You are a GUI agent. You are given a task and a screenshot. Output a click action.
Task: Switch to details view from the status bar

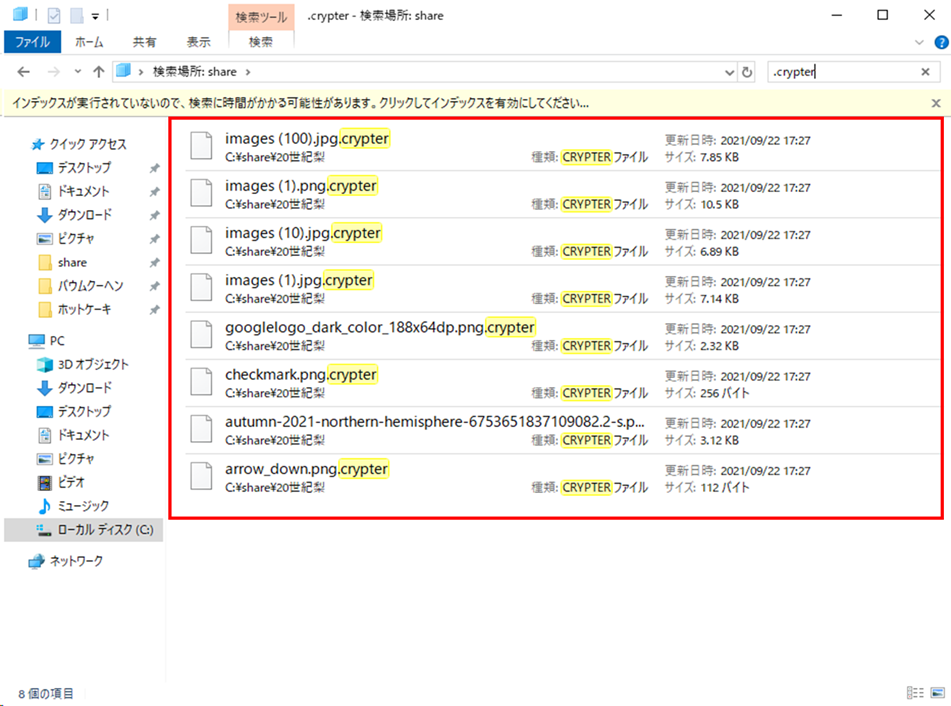[x=915, y=692]
